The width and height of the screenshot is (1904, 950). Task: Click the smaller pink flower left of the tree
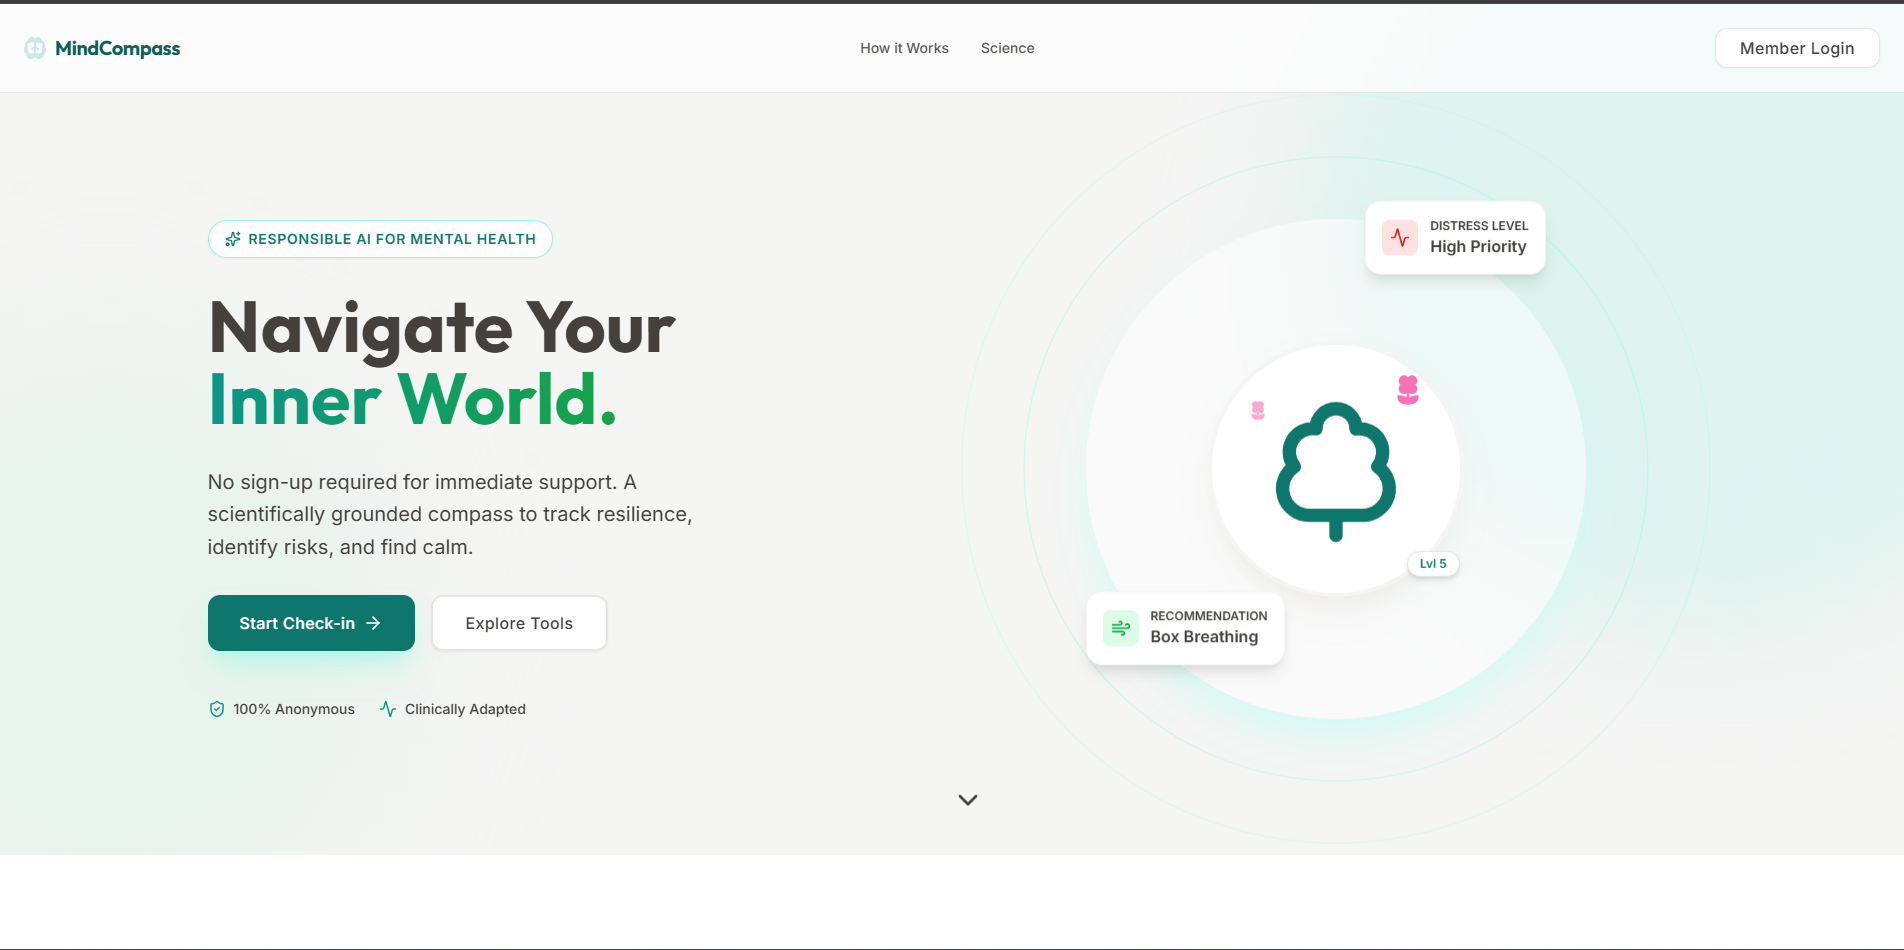[x=1258, y=410]
